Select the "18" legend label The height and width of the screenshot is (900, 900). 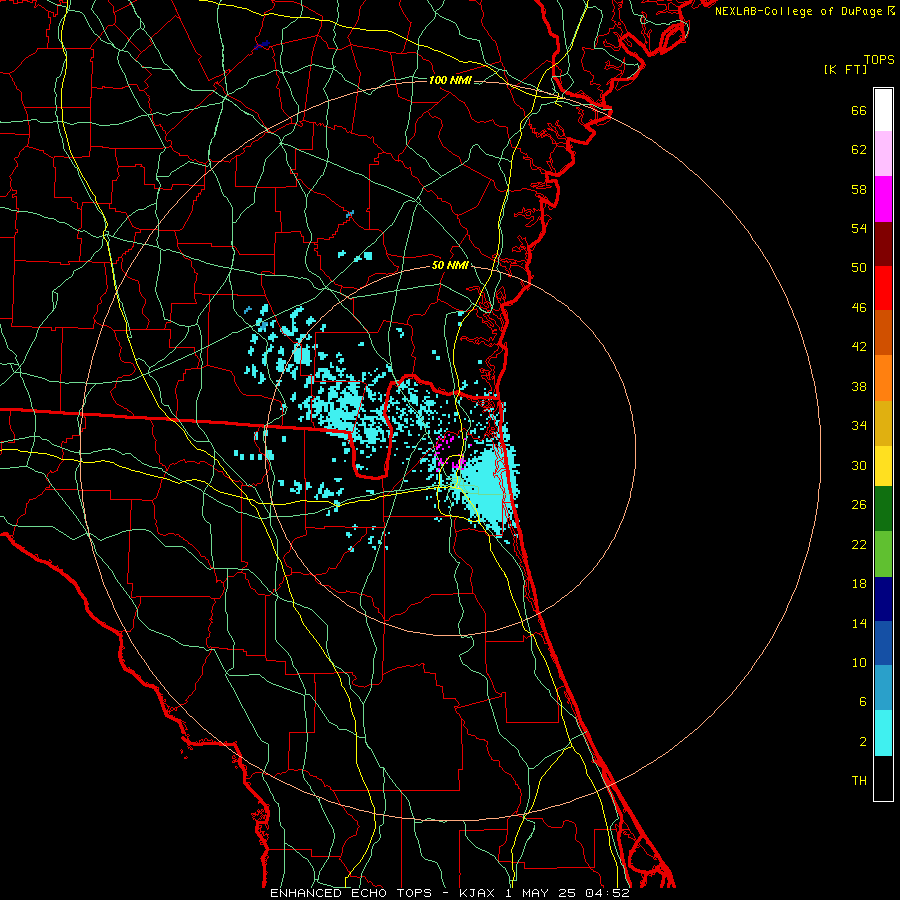859,584
